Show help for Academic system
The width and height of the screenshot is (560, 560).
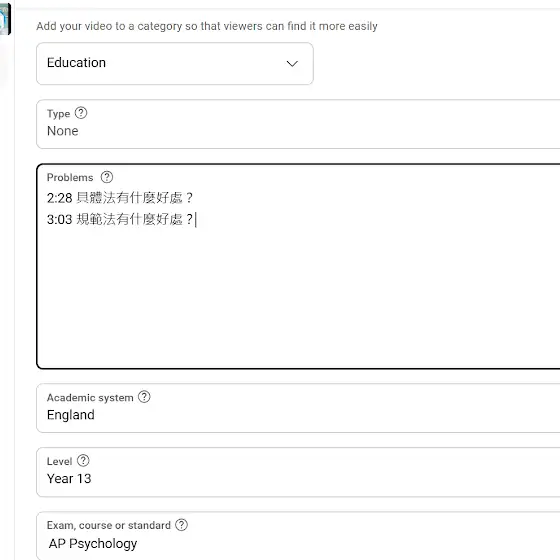(144, 397)
